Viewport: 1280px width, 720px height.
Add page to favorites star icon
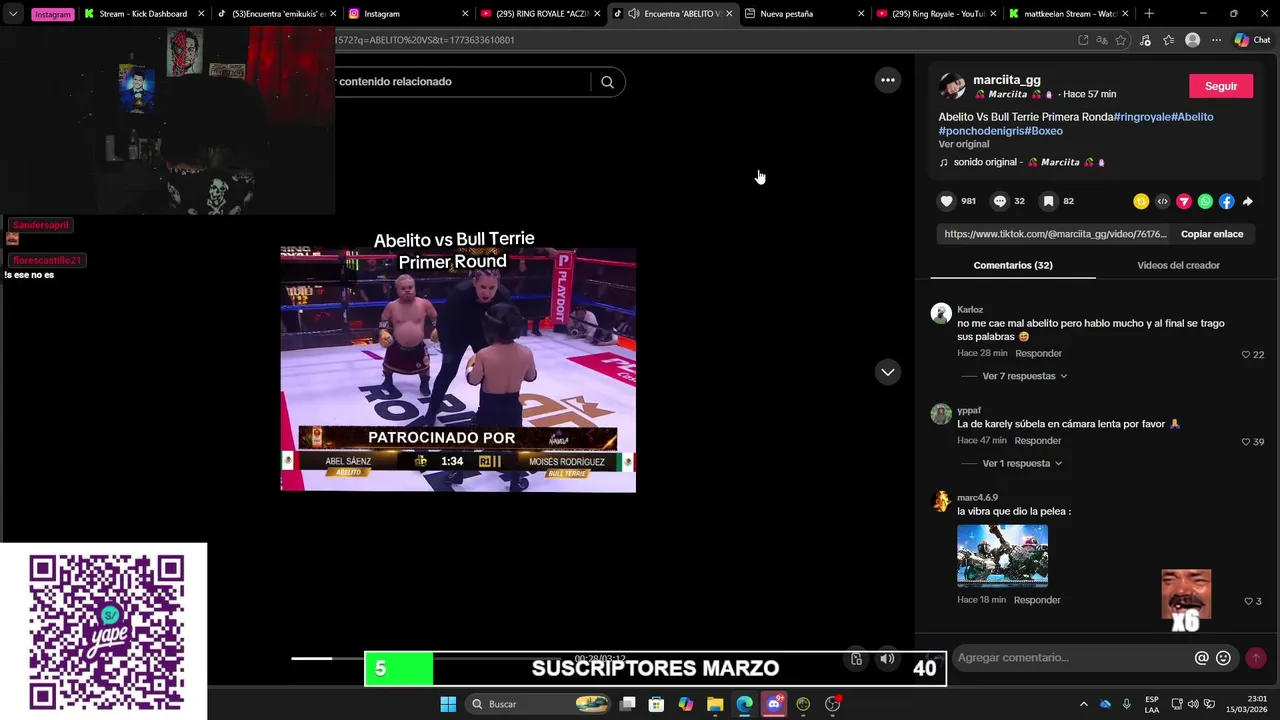point(1120,40)
